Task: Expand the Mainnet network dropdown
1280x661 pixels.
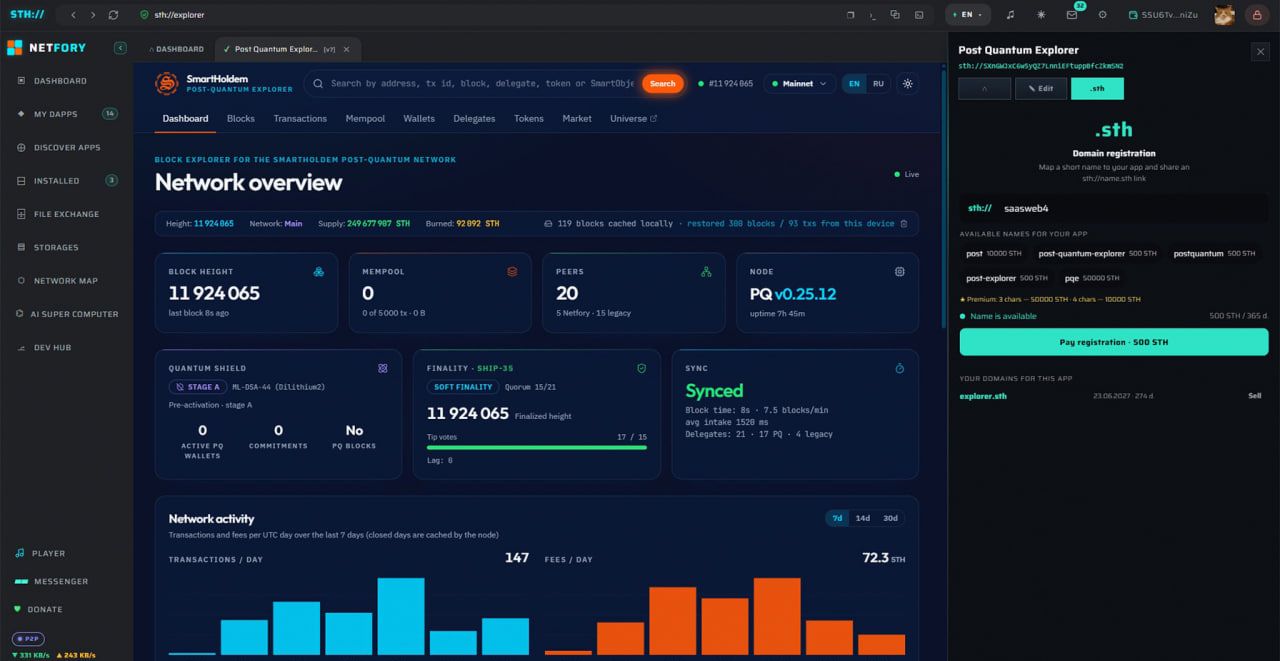Action: (799, 84)
